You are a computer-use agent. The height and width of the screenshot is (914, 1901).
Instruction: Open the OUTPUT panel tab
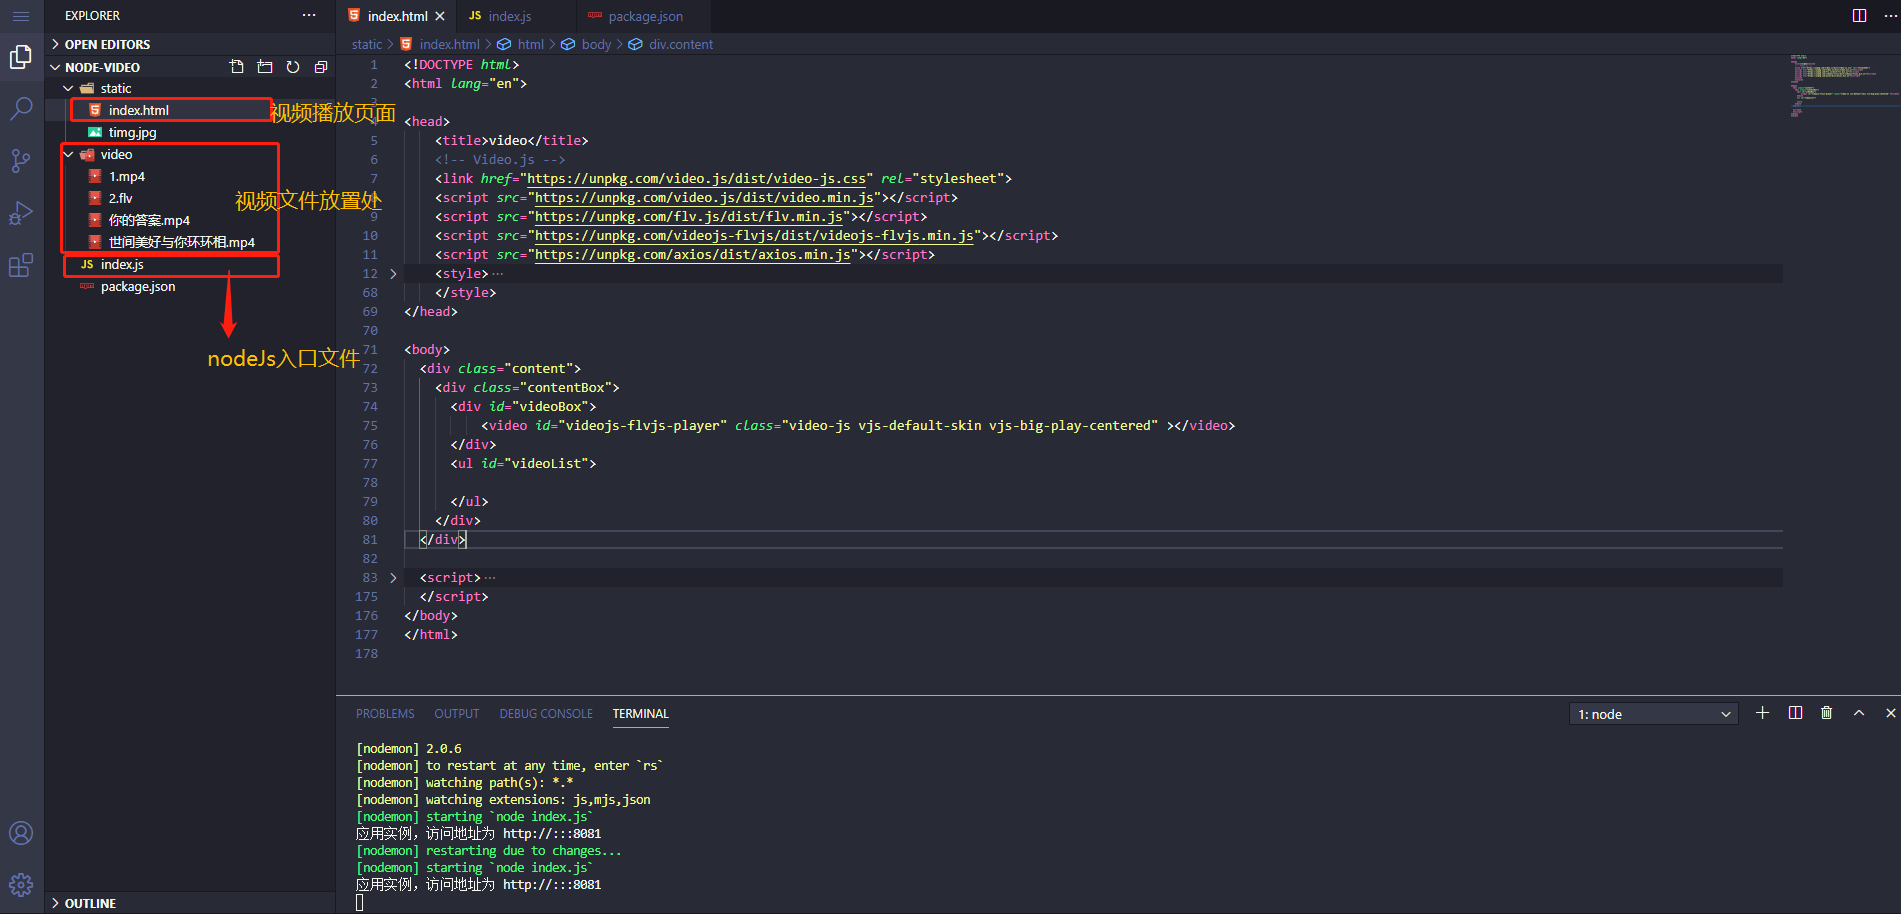(457, 714)
